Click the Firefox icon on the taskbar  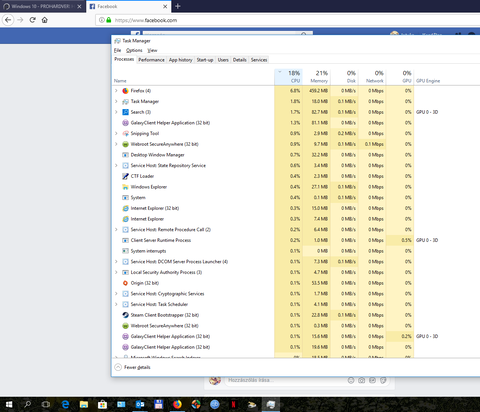[177, 404]
